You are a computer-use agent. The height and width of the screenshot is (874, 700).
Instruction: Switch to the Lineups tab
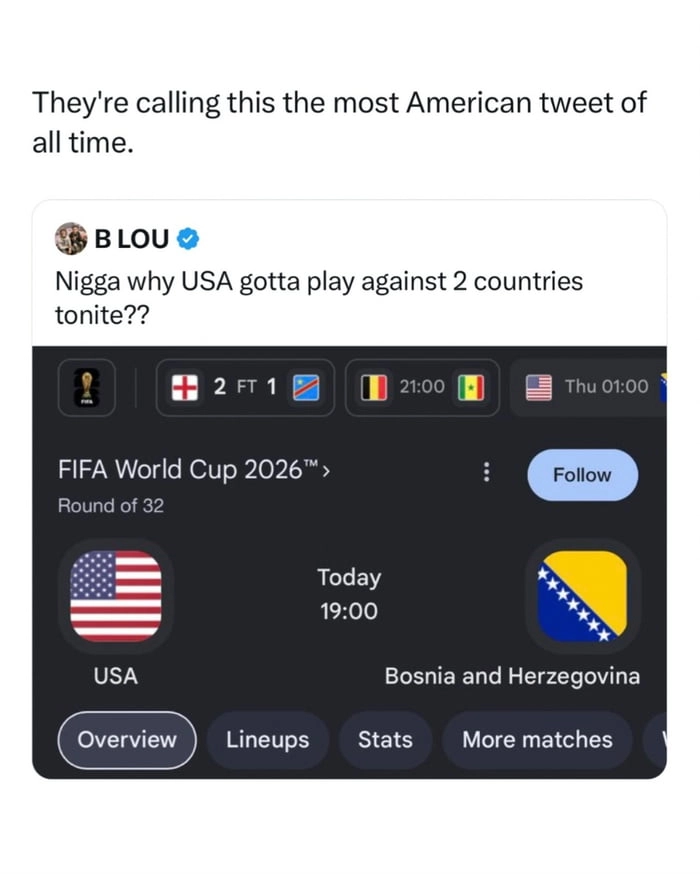pyautogui.click(x=268, y=740)
